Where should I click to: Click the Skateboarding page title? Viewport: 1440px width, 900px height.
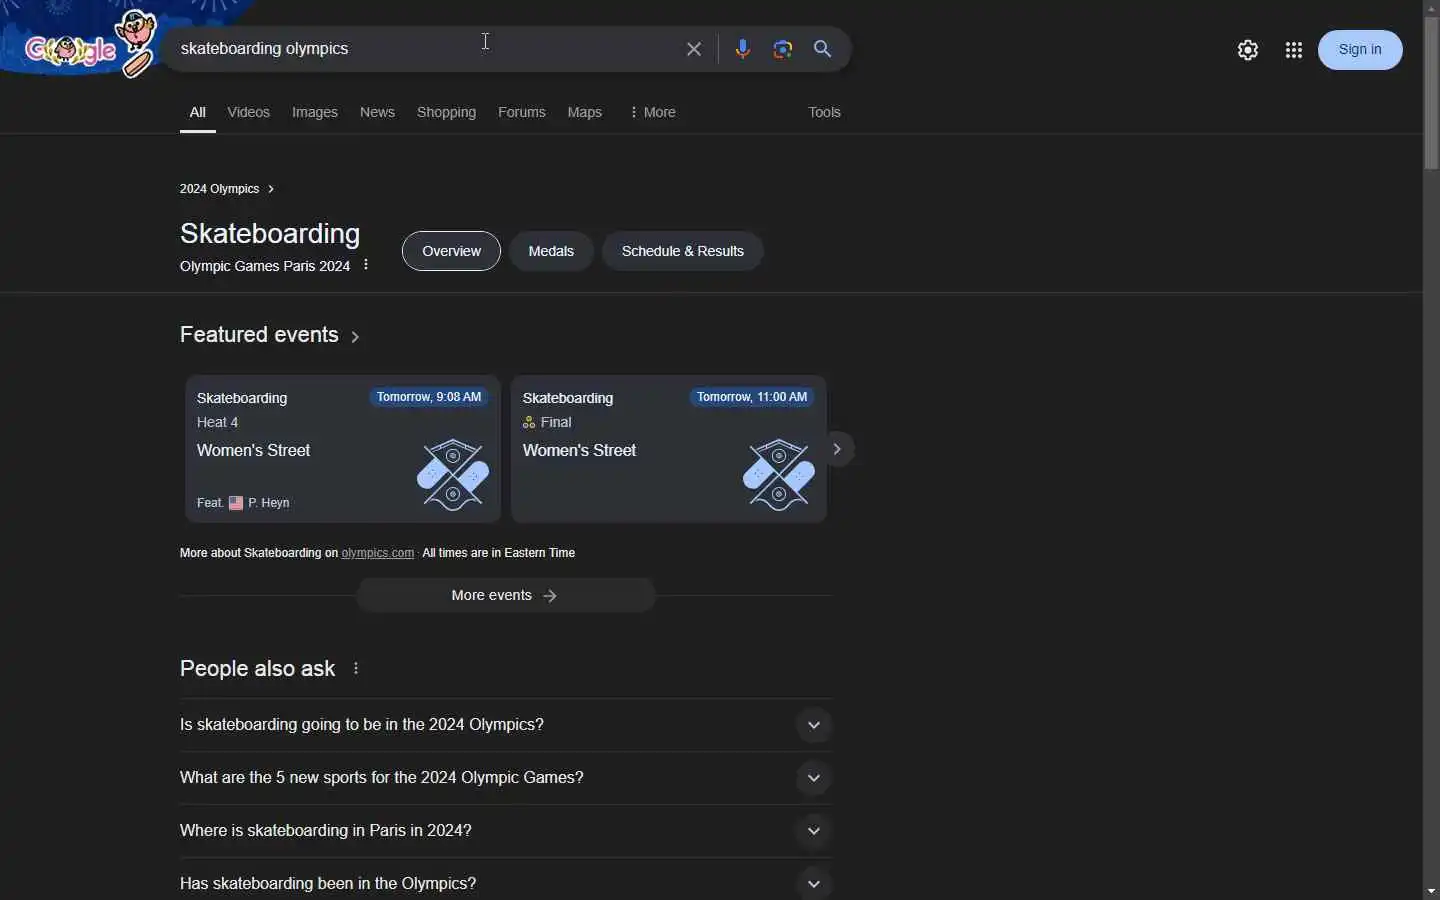tap(270, 233)
